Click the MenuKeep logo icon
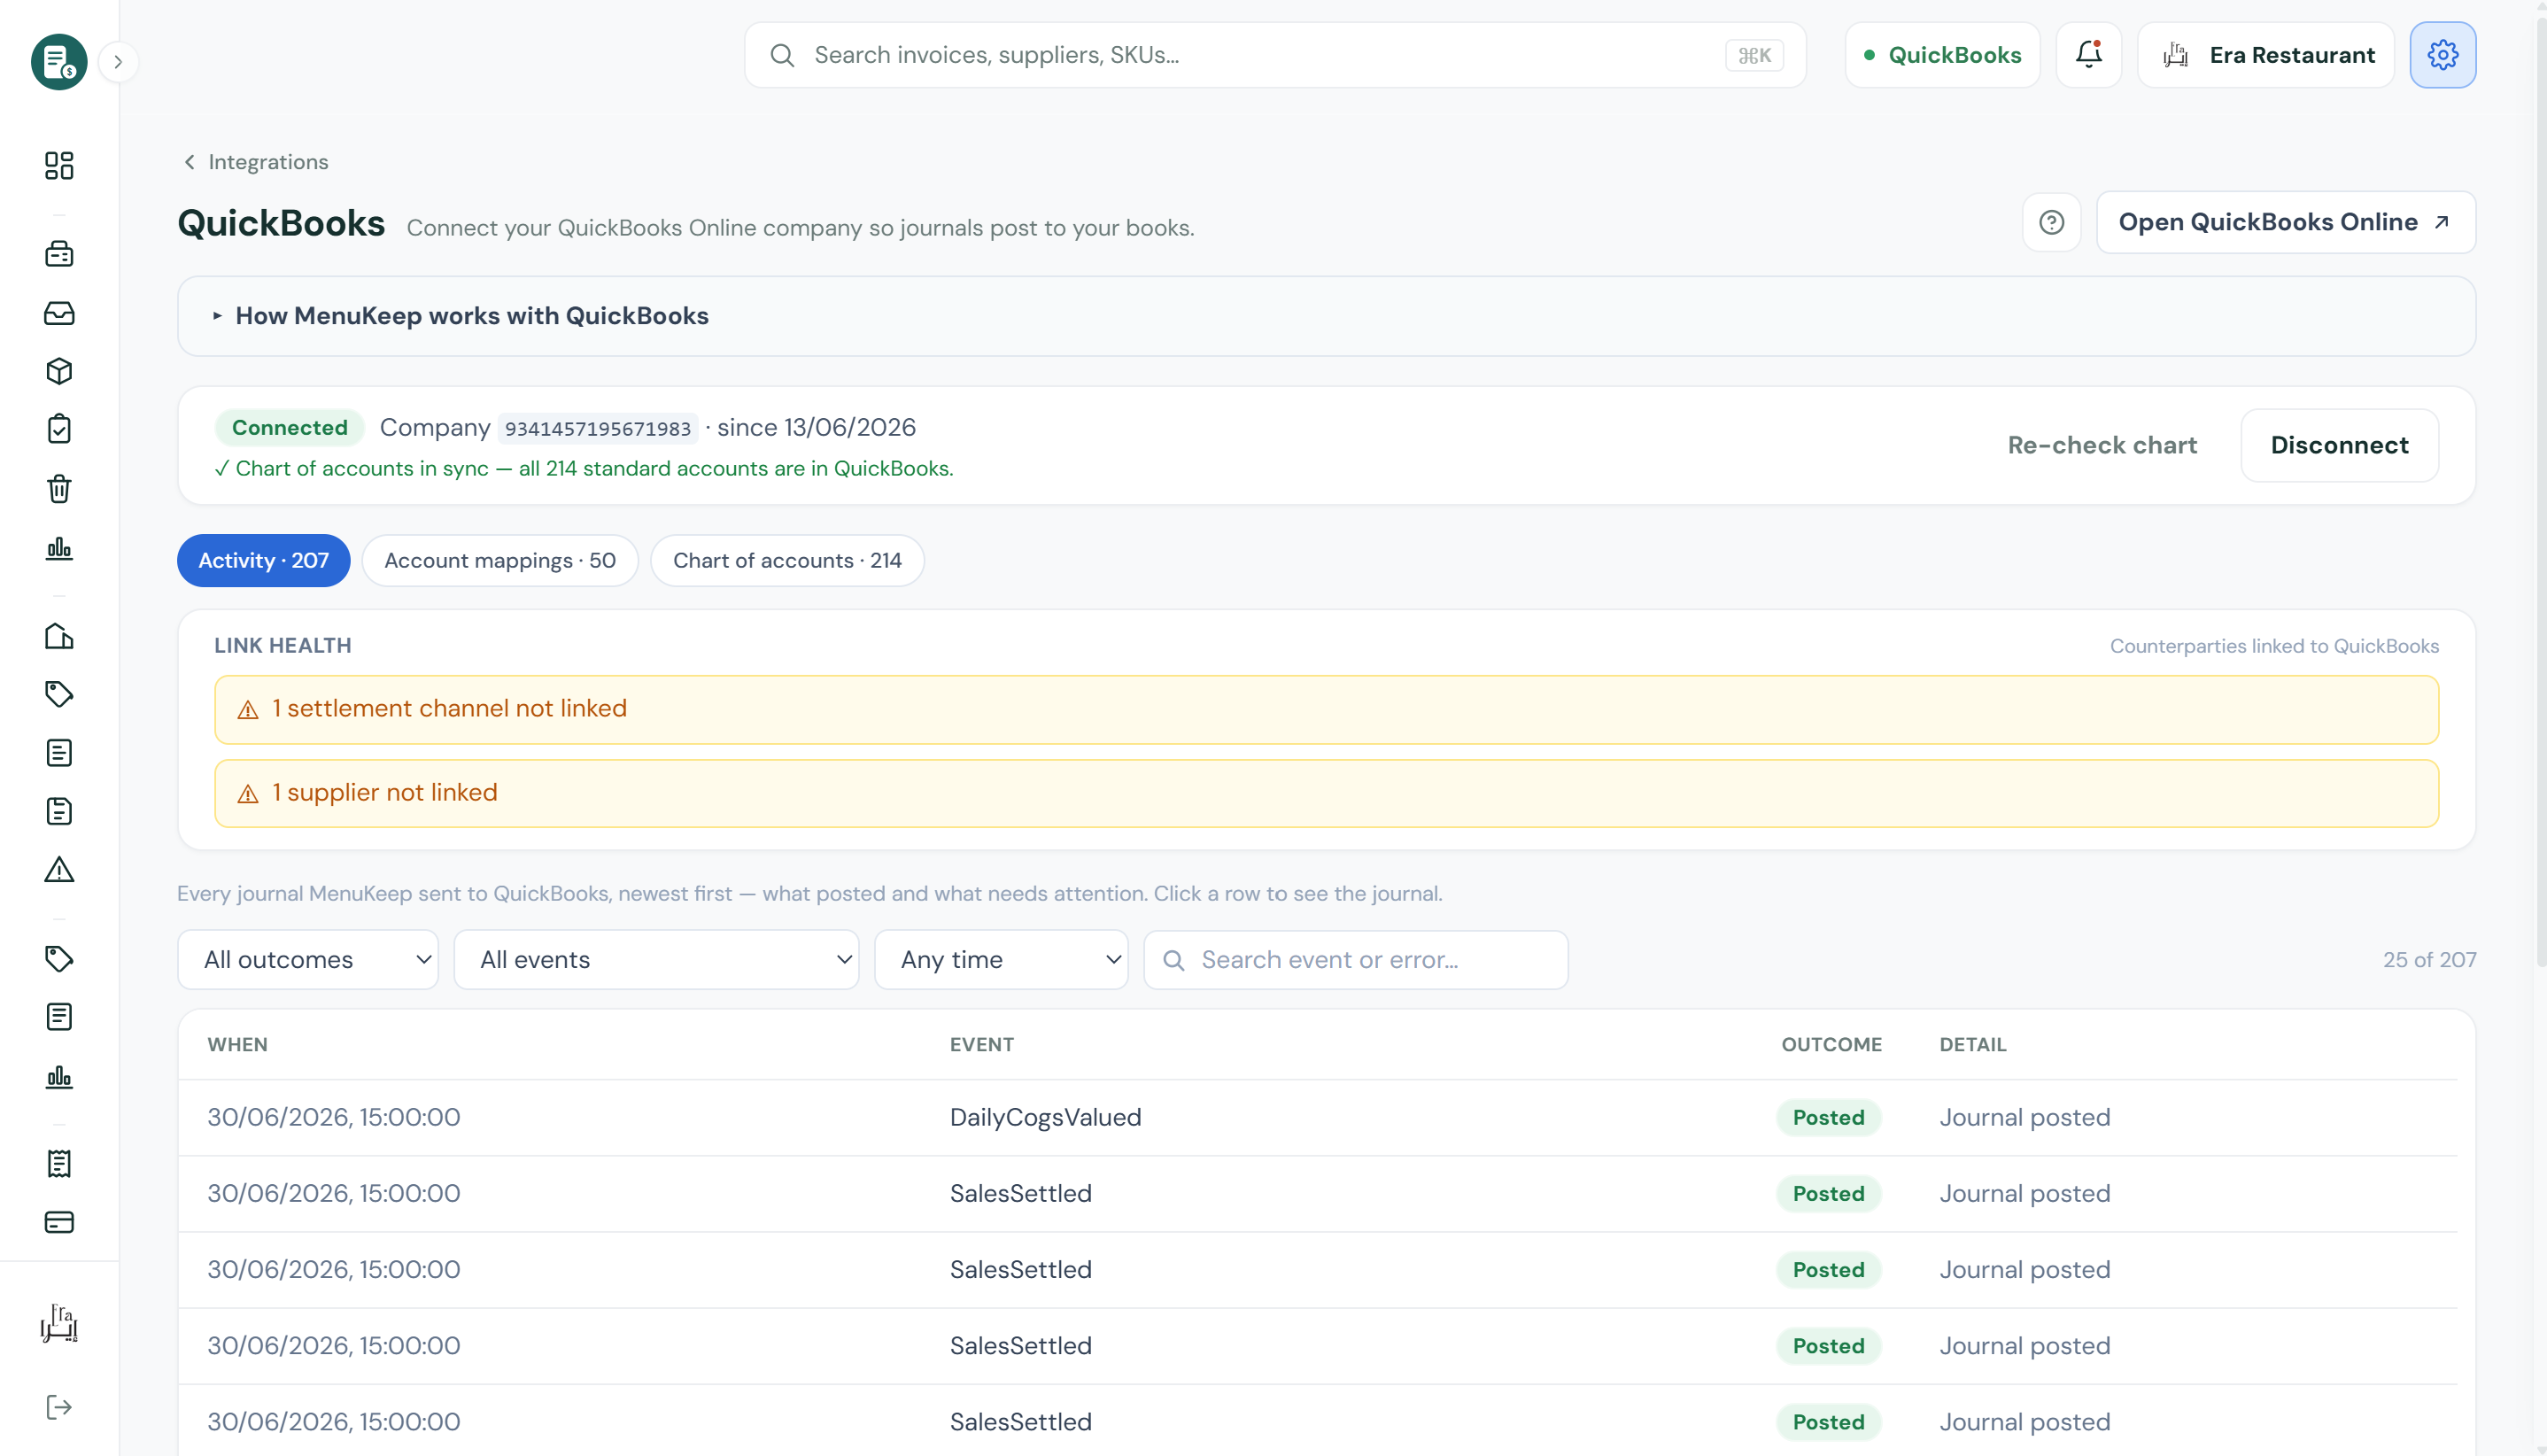Image resolution: width=2547 pixels, height=1456 pixels. point(59,62)
